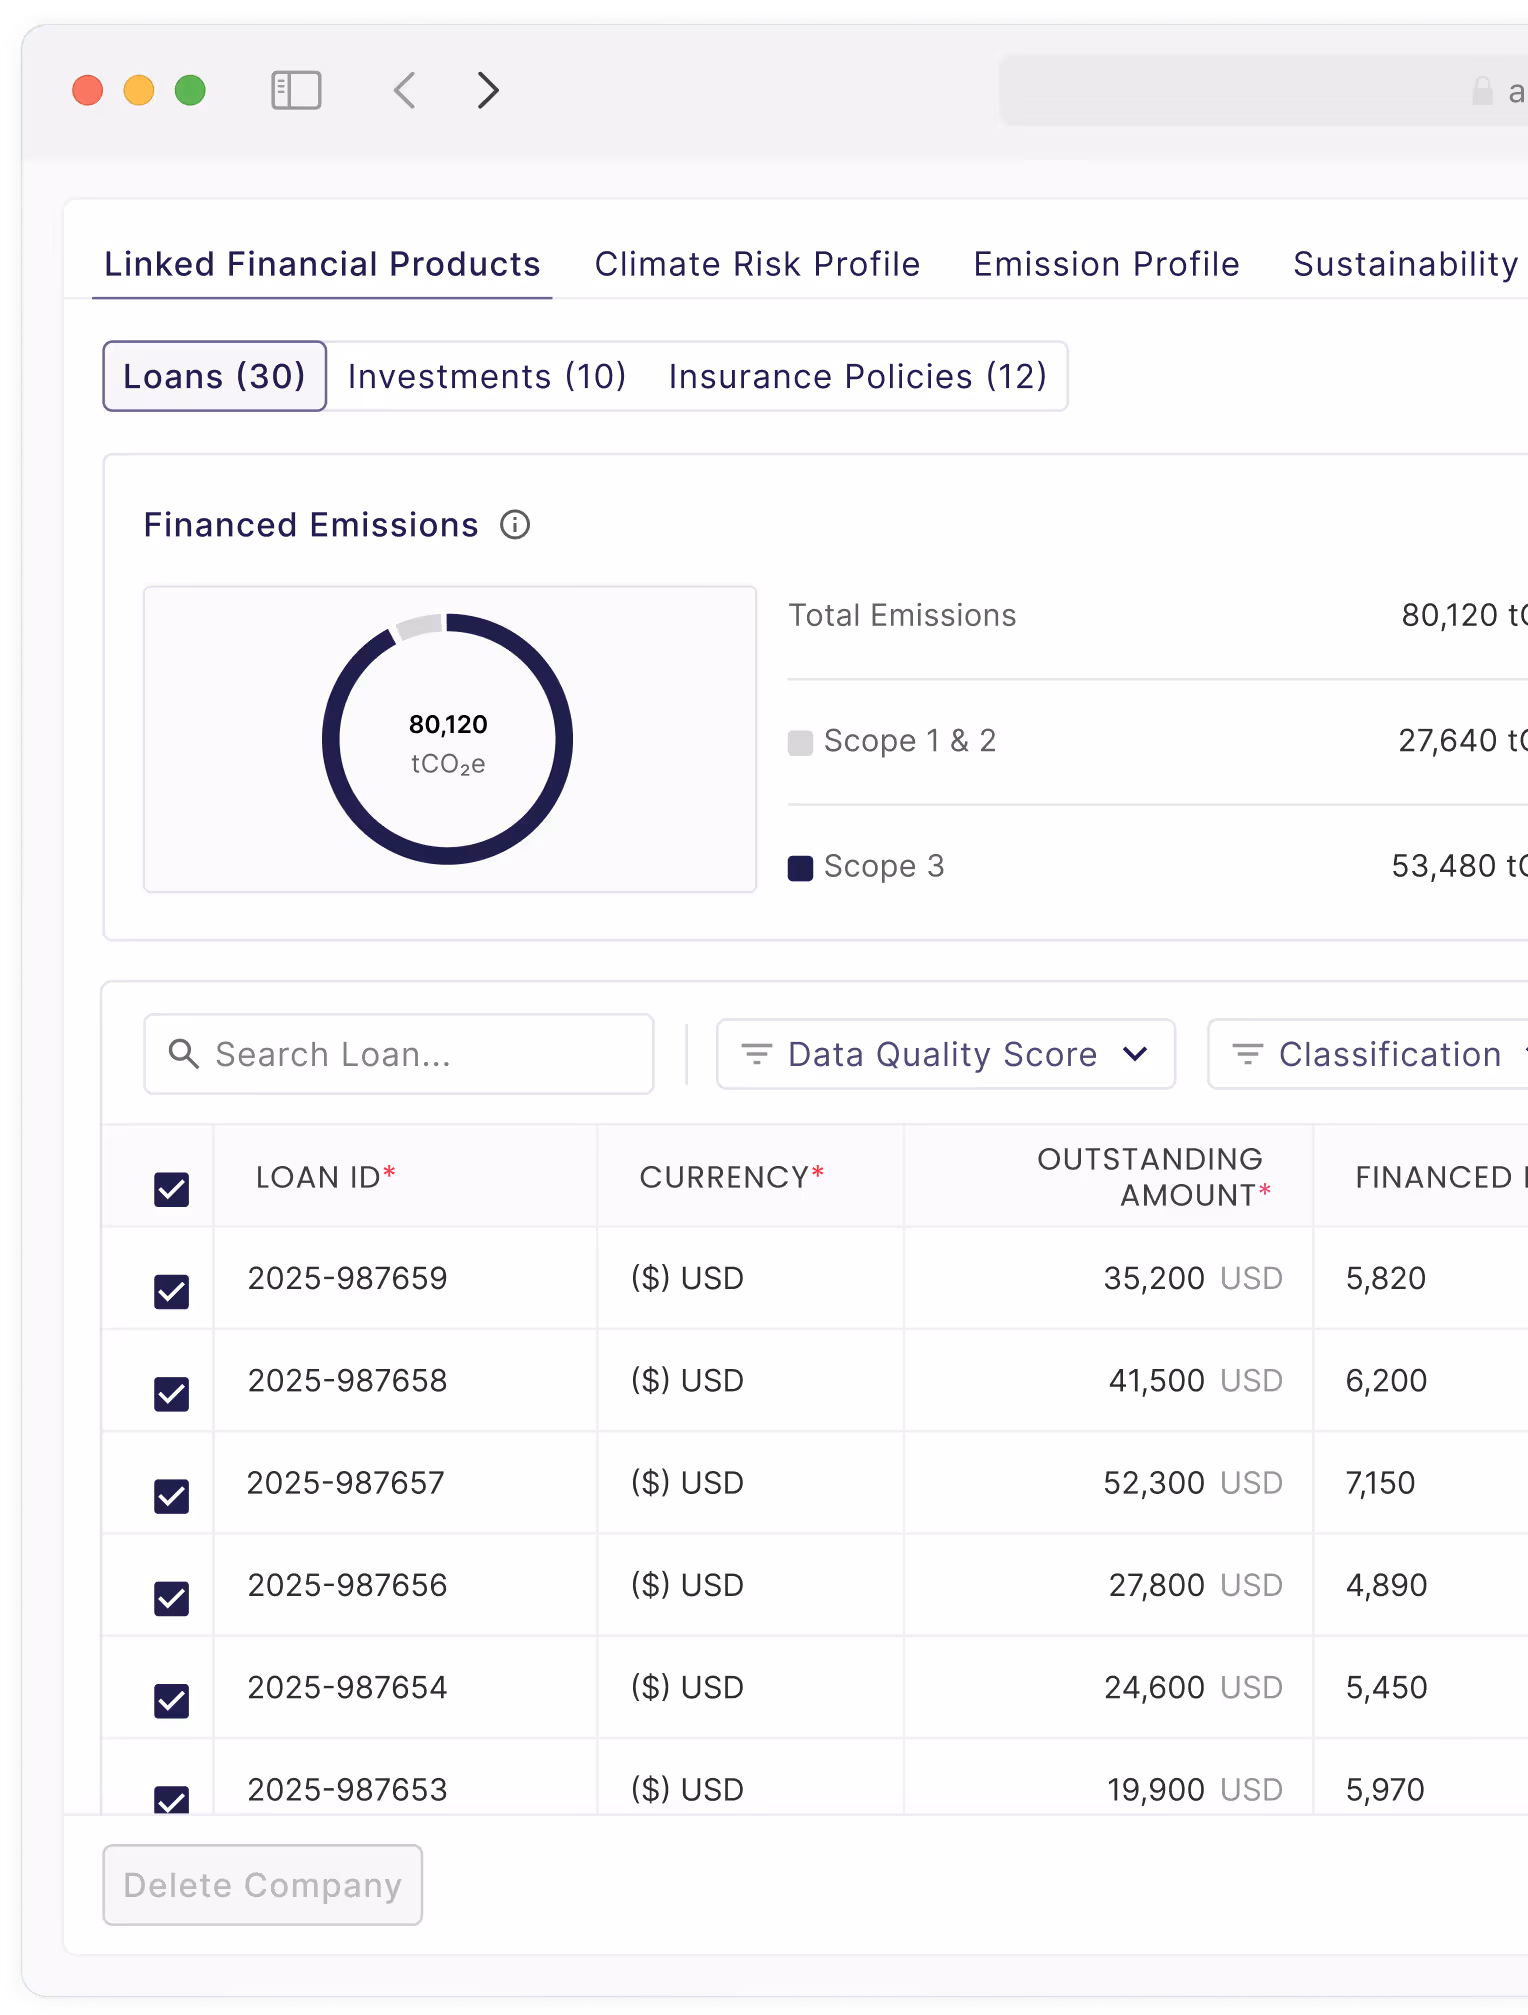The height and width of the screenshot is (2015, 1528).
Task: Click the 35,200 USD outstanding amount
Action: (1193, 1278)
